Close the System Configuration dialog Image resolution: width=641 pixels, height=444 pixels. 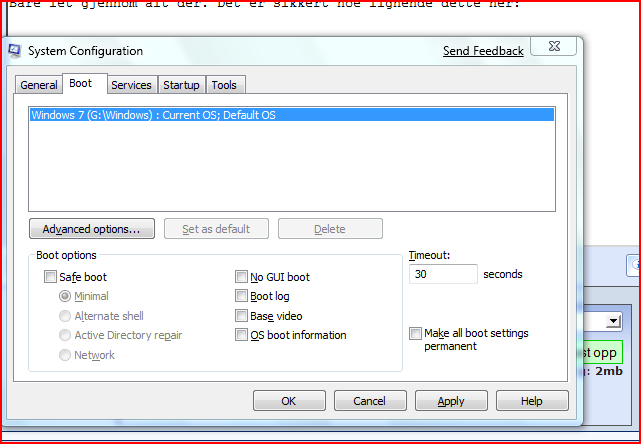pyautogui.click(x=554, y=46)
